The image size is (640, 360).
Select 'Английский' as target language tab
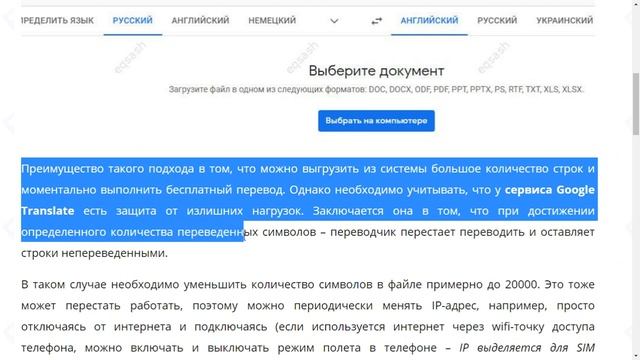coord(429,20)
